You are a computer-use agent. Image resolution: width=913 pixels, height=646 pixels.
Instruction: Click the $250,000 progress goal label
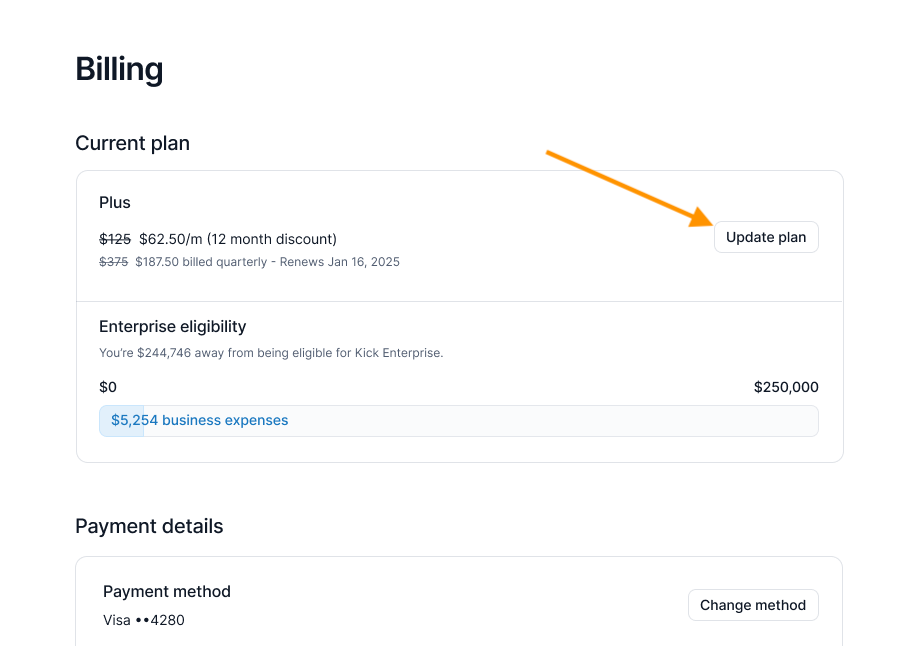point(786,387)
